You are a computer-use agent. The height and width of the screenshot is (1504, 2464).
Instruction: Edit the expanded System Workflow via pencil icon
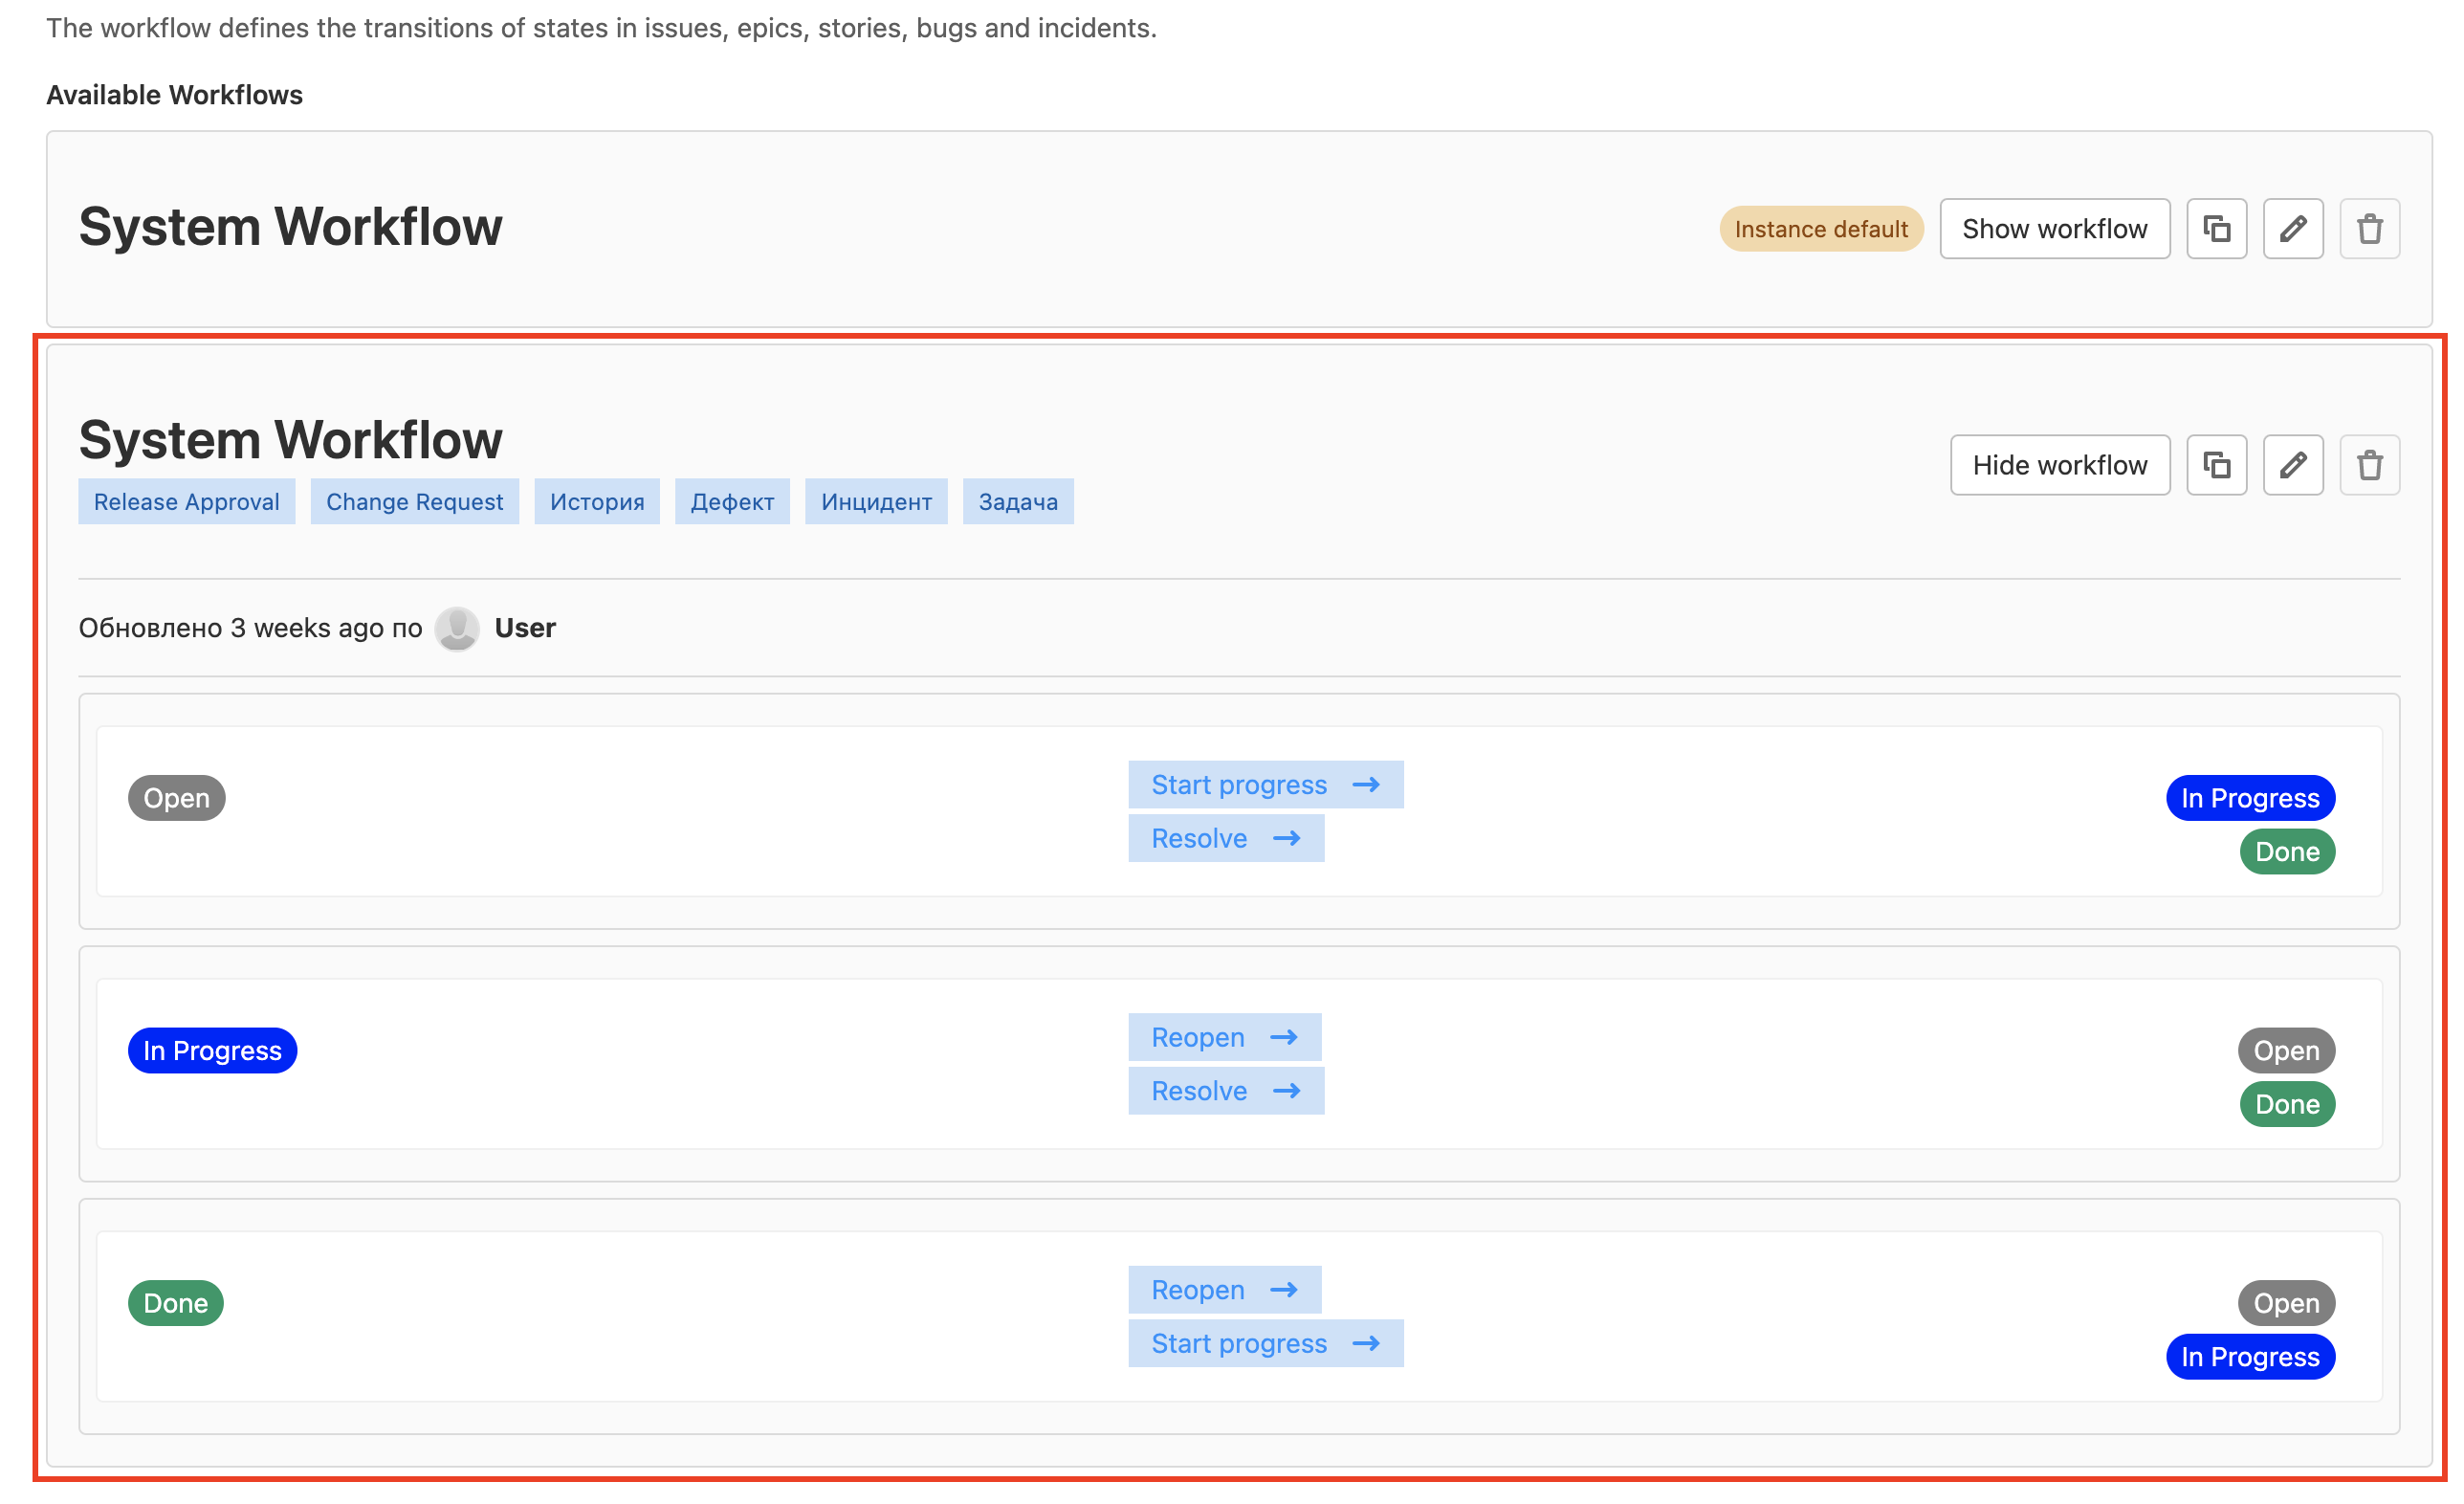tap(2292, 465)
